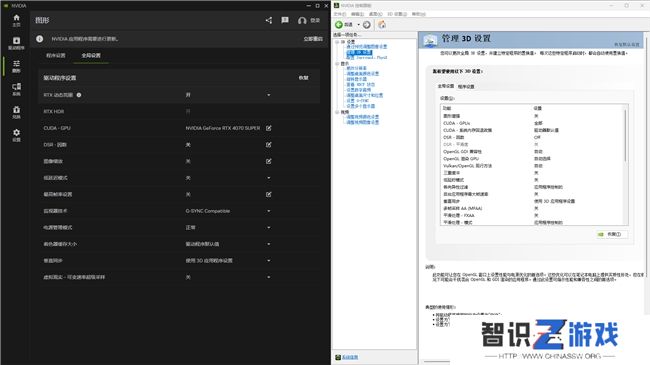650x365 pixels.
Task: Click the Manage 3D Settings header icon
Action: (430, 40)
